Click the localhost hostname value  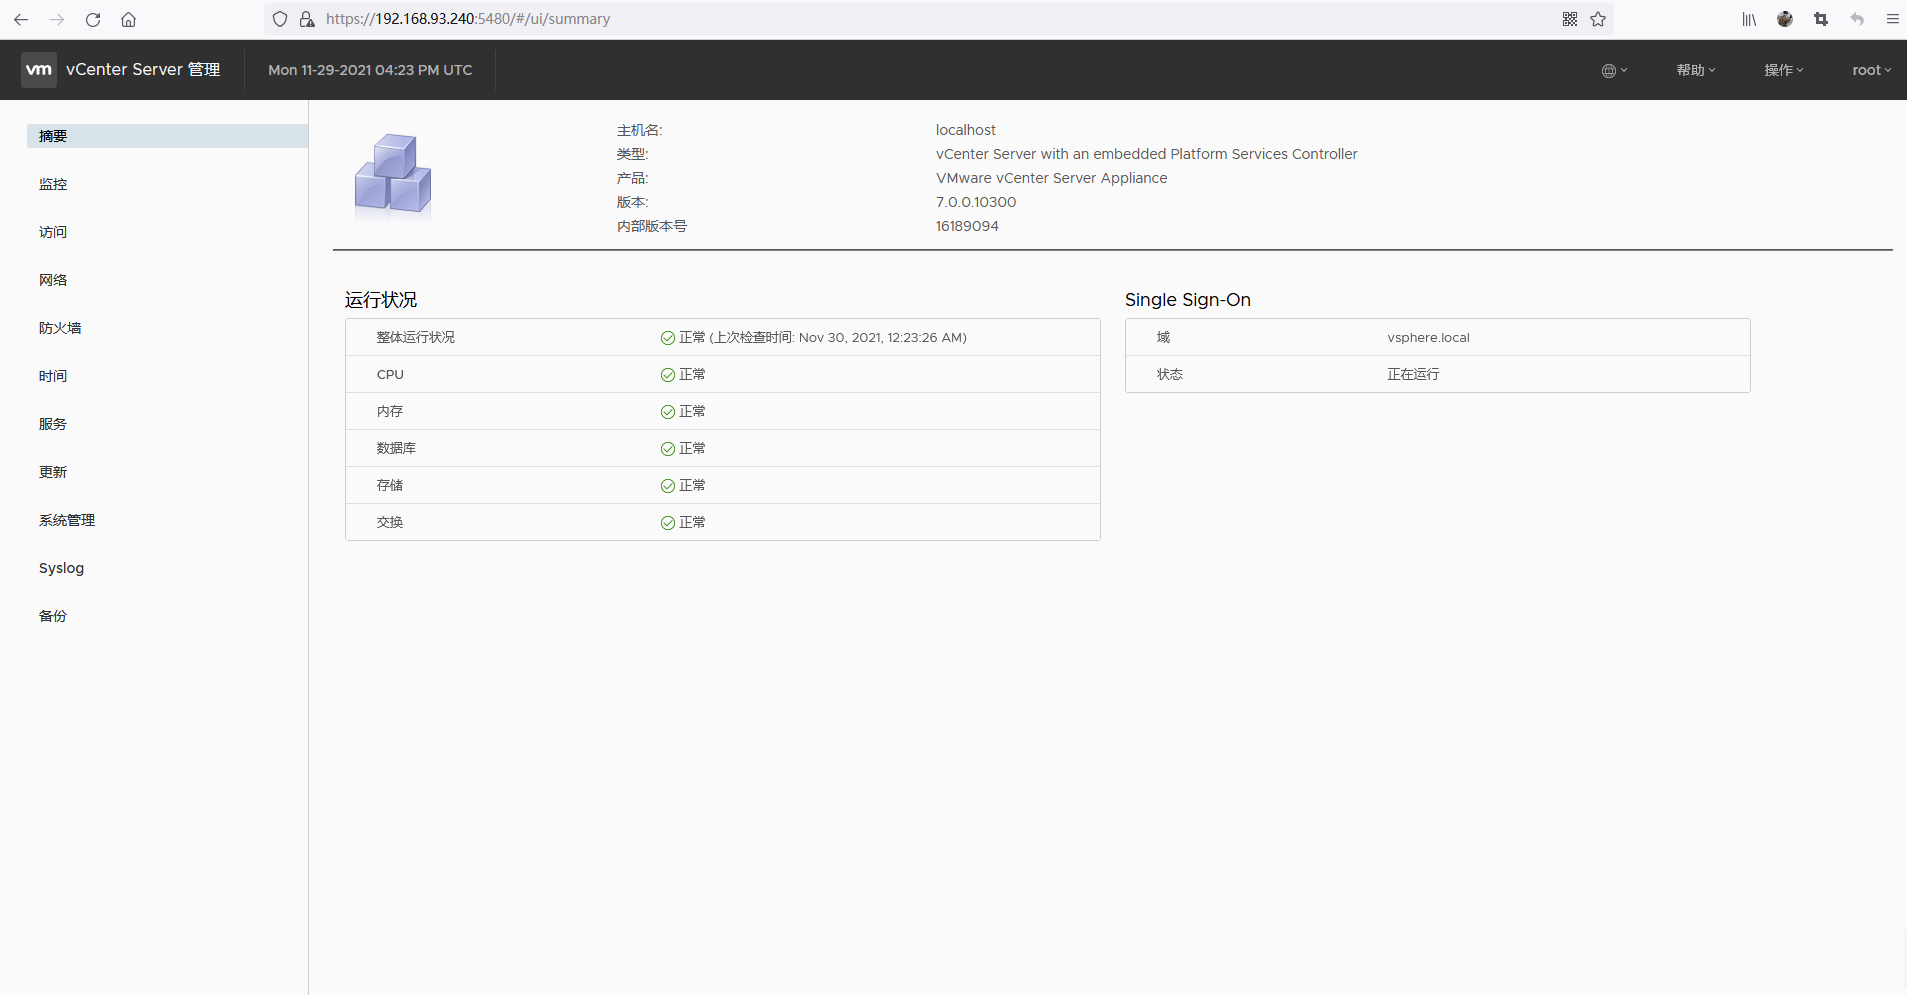pos(966,130)
